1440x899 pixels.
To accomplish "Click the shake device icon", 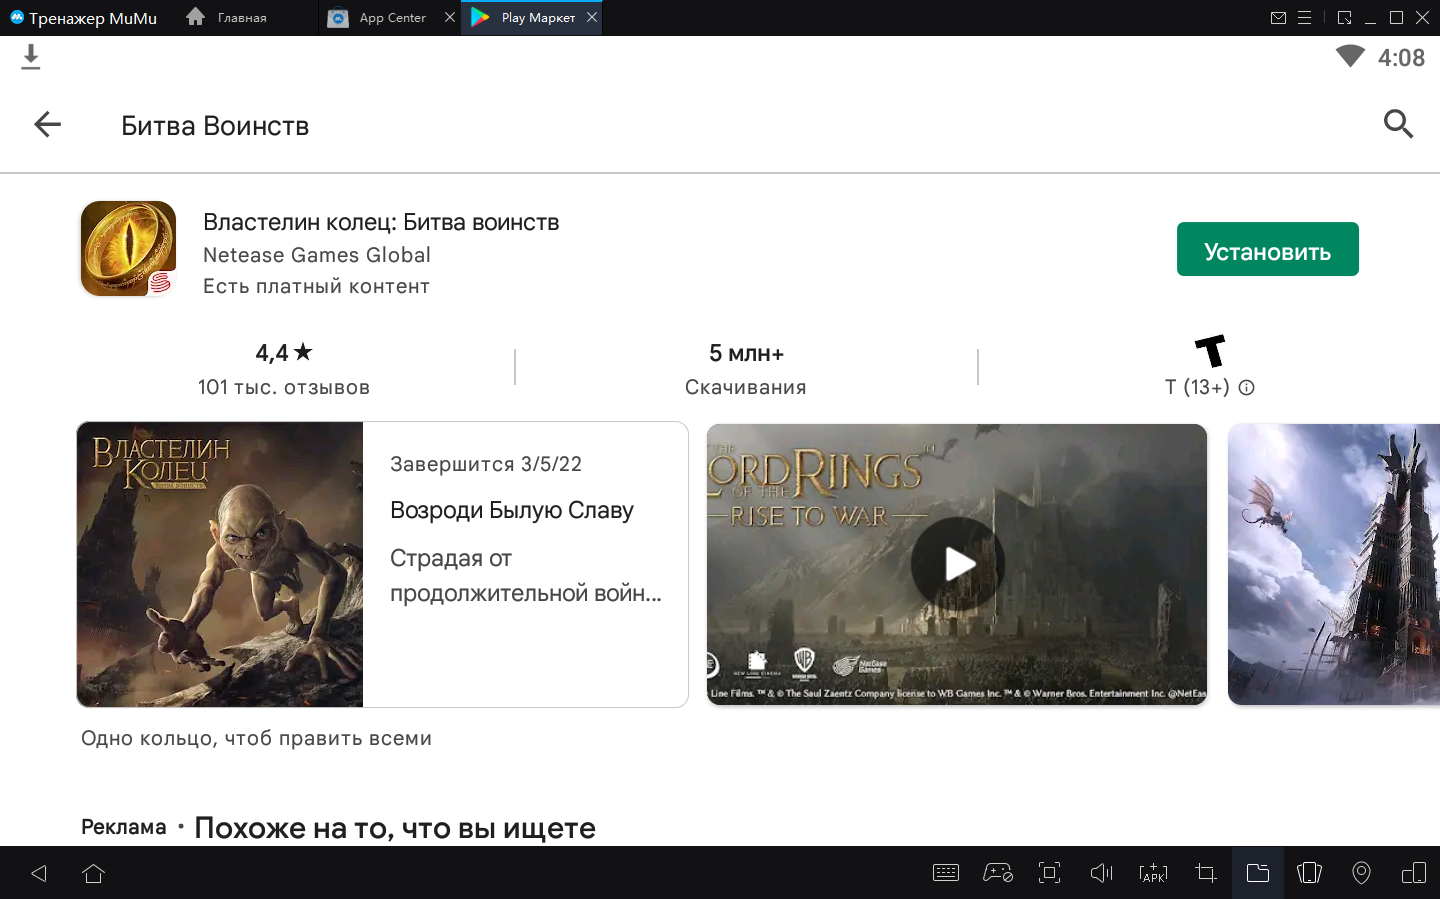I will (1309, 873).
